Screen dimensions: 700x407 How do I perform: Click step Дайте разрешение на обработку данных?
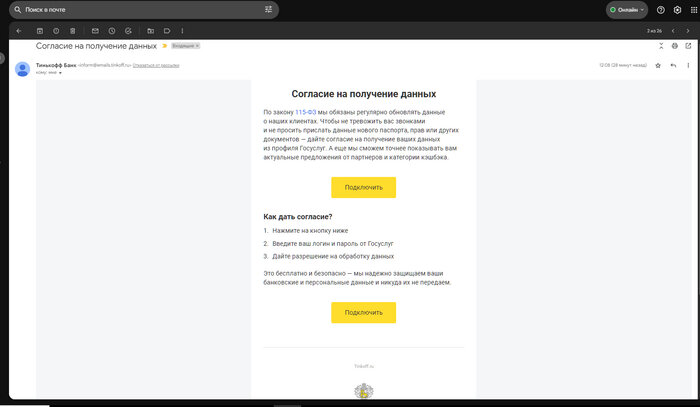click(333, 256)
